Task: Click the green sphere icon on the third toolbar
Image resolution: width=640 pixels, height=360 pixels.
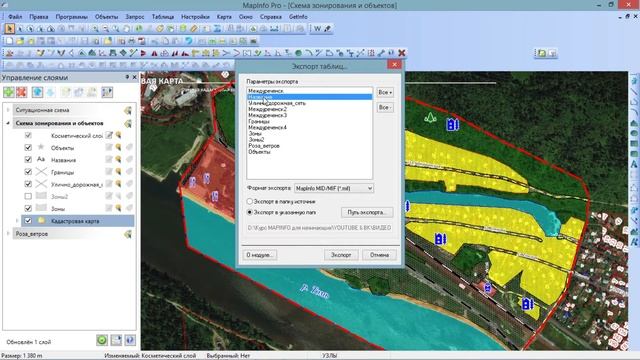Action: [x=298, y=53]
